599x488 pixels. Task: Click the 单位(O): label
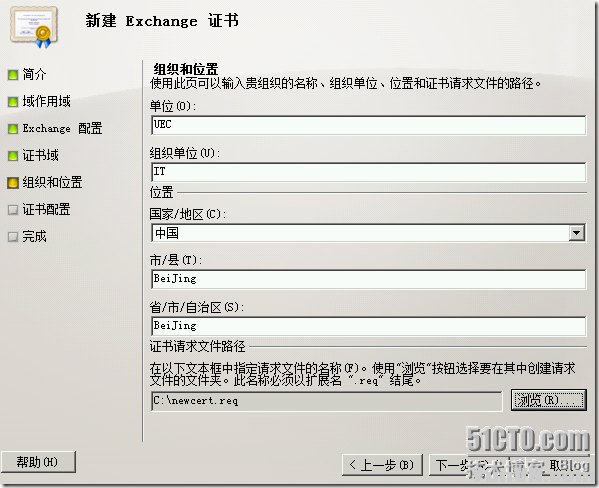click(x=173, y=106)
